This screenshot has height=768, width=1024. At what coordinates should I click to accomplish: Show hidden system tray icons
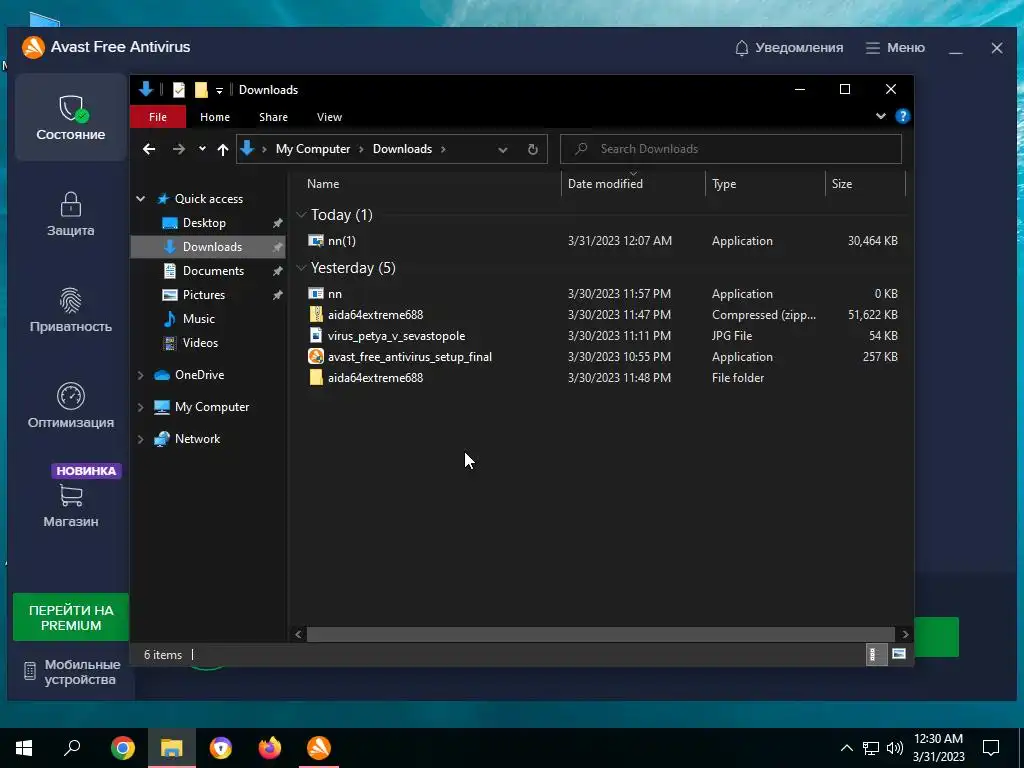(846, 748)
